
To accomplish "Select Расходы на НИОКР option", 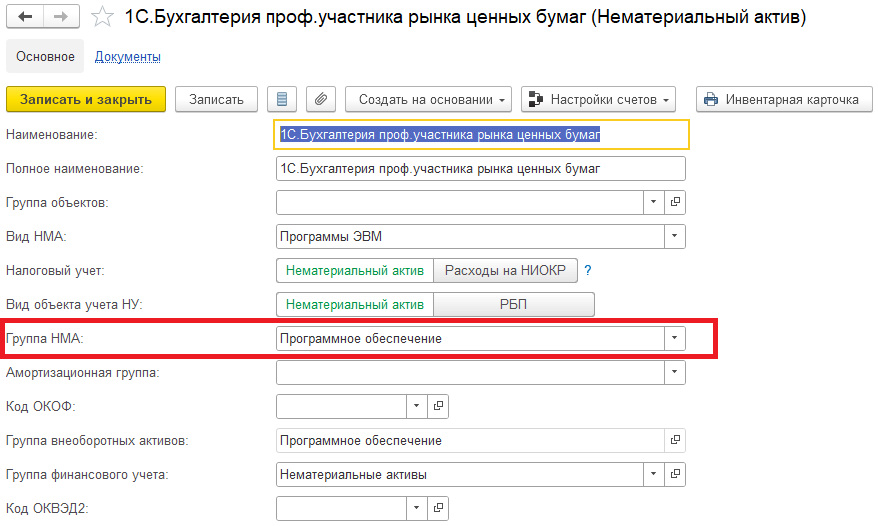I will click(506, 271).
